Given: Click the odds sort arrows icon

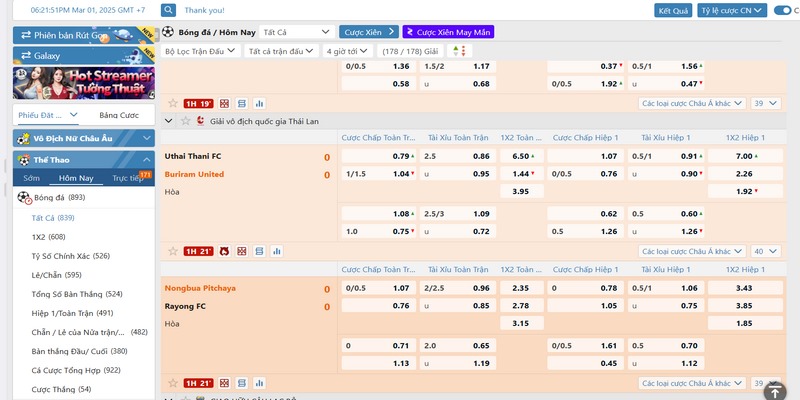Looking at the screenshot, I should coord(459,50).
